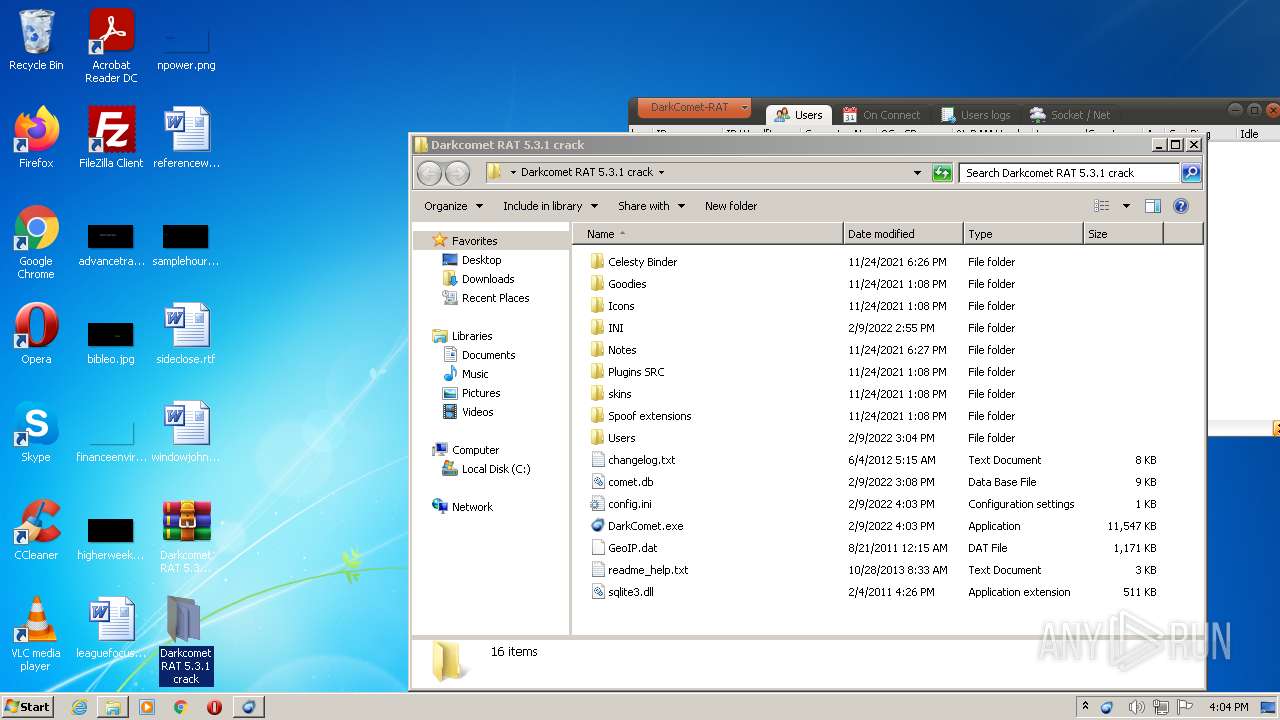This screenshot has height=720, width=1280.
Task: Show hidden tray icons arrow
Action: pyautogui.click(x=1085, y=707)
